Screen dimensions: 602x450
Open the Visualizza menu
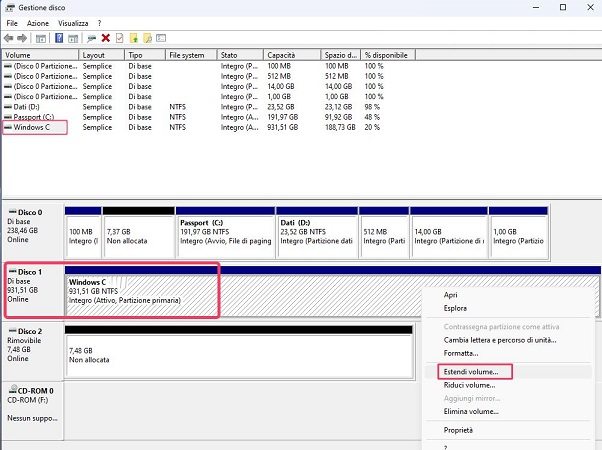71,22
